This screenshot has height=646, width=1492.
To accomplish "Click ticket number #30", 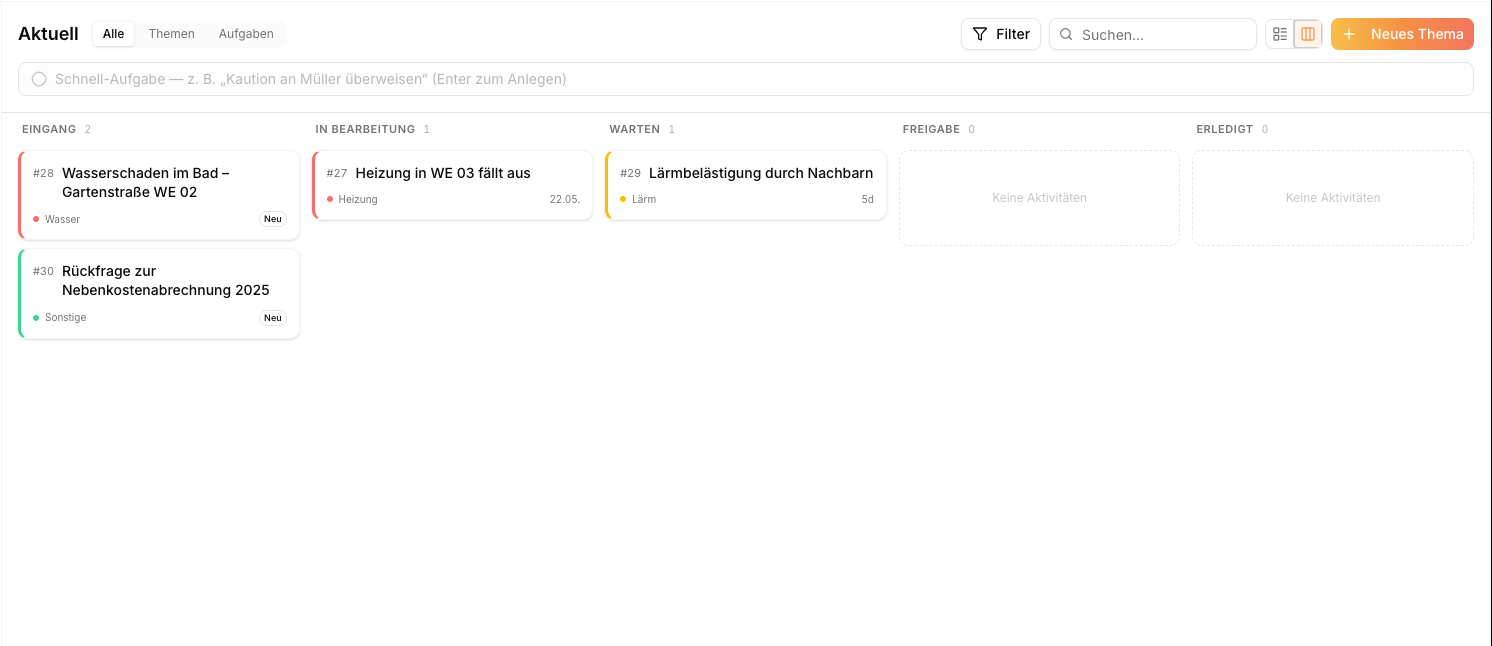I will coord(43,271).
